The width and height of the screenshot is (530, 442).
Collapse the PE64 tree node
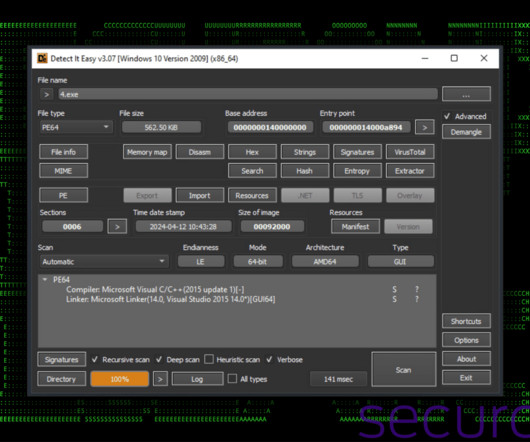click(45, 279)
